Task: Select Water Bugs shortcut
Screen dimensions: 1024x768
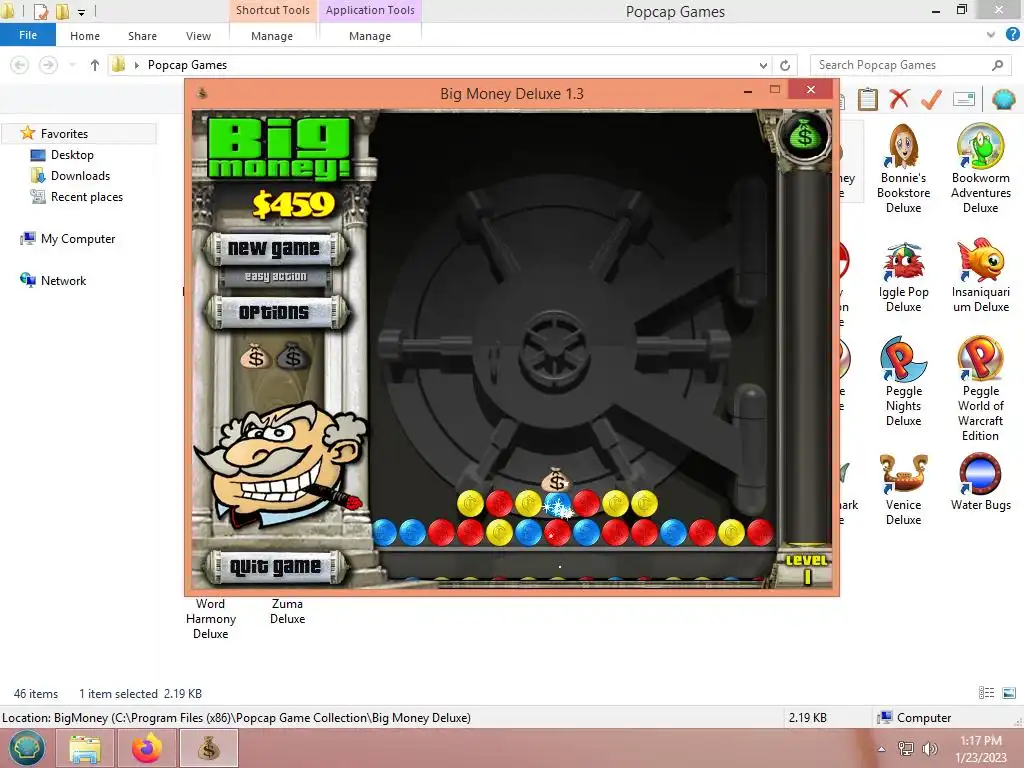Action: pos(980,483)
